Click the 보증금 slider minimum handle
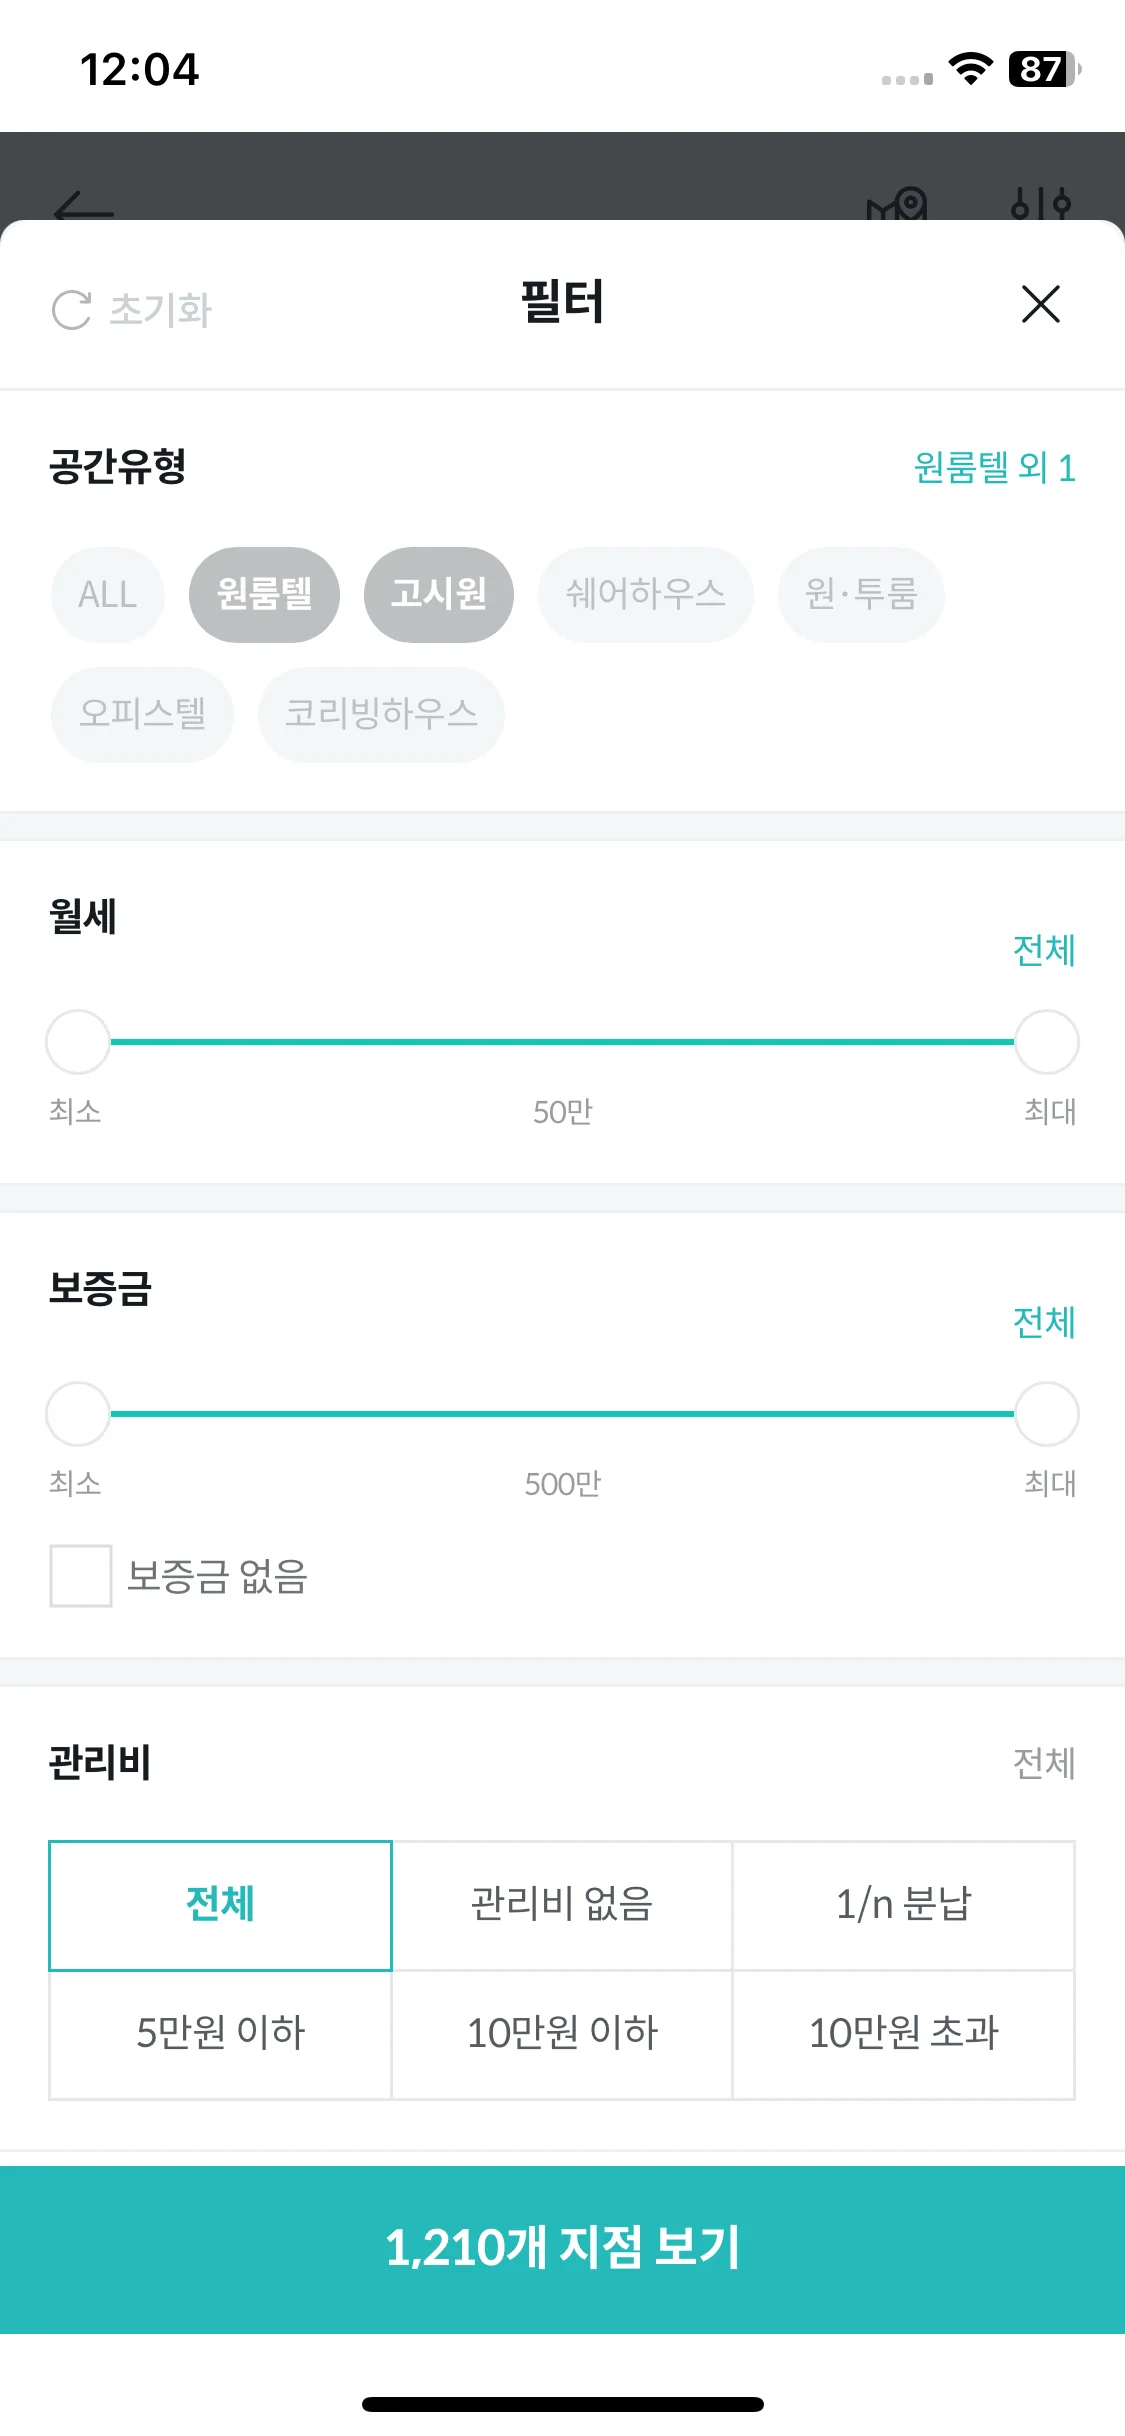Screen dimensions: 1125x2436 point(78,1414)
